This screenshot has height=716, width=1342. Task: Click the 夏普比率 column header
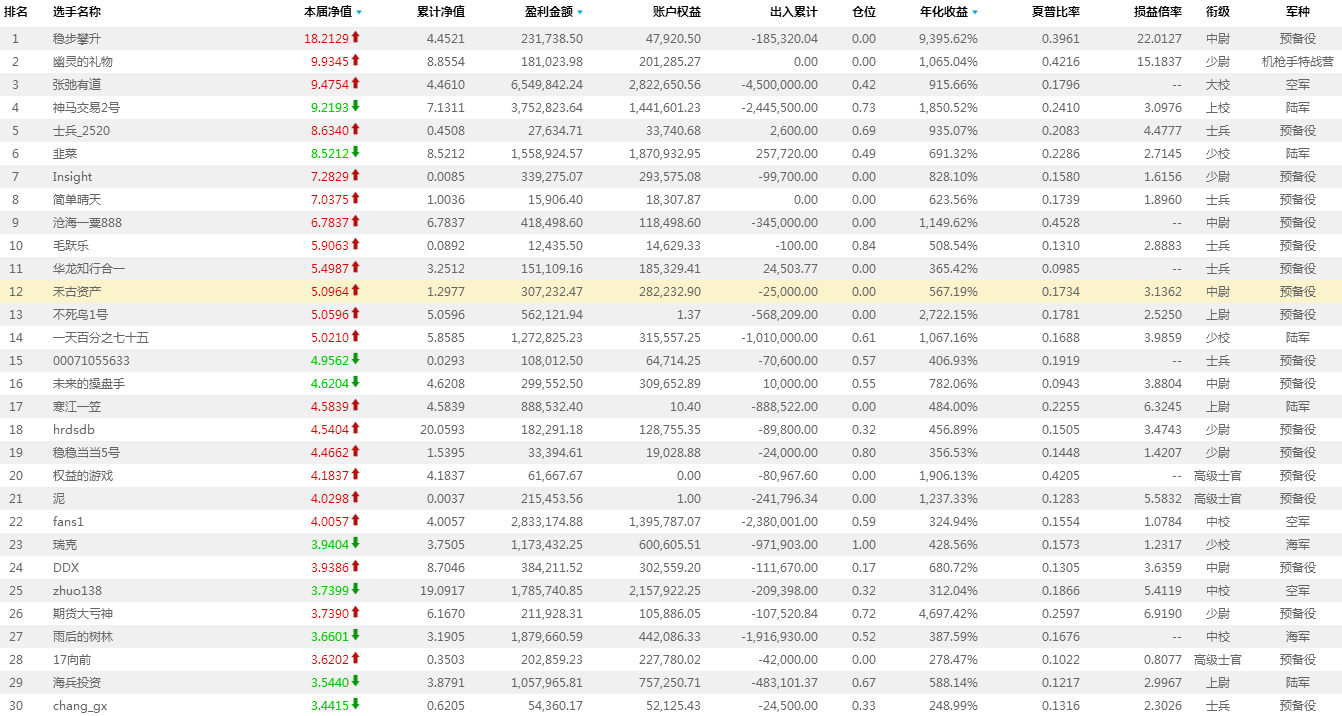tap(1056, 12)
